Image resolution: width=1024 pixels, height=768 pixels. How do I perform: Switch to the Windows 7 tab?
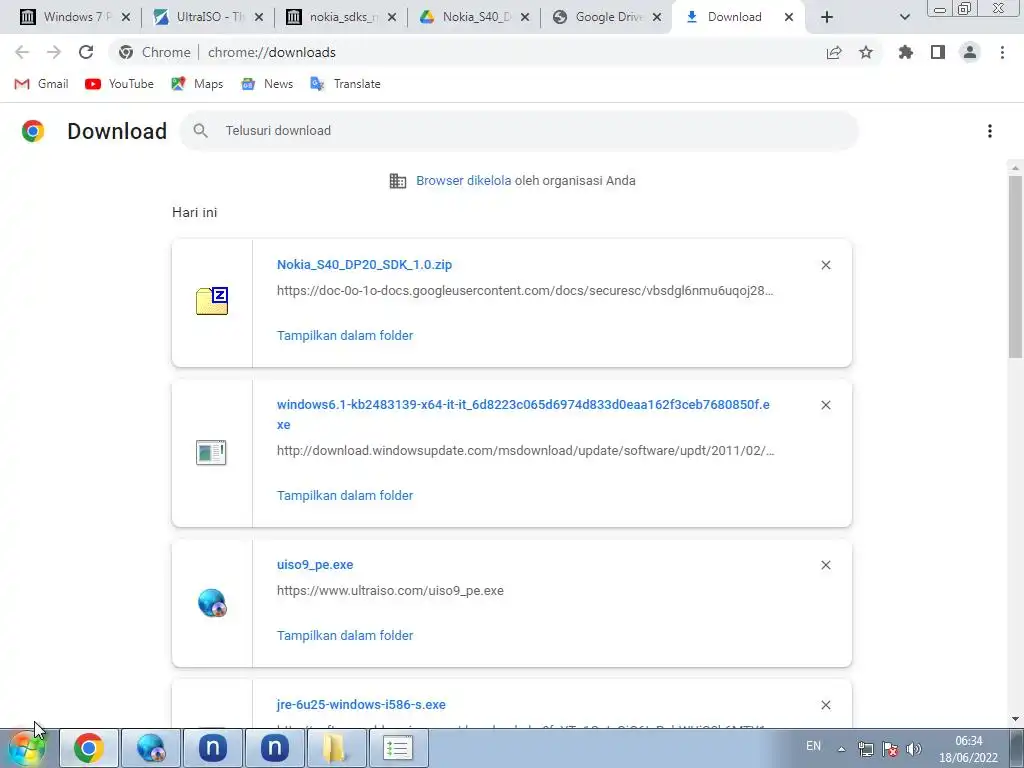[x=74, y=17]
